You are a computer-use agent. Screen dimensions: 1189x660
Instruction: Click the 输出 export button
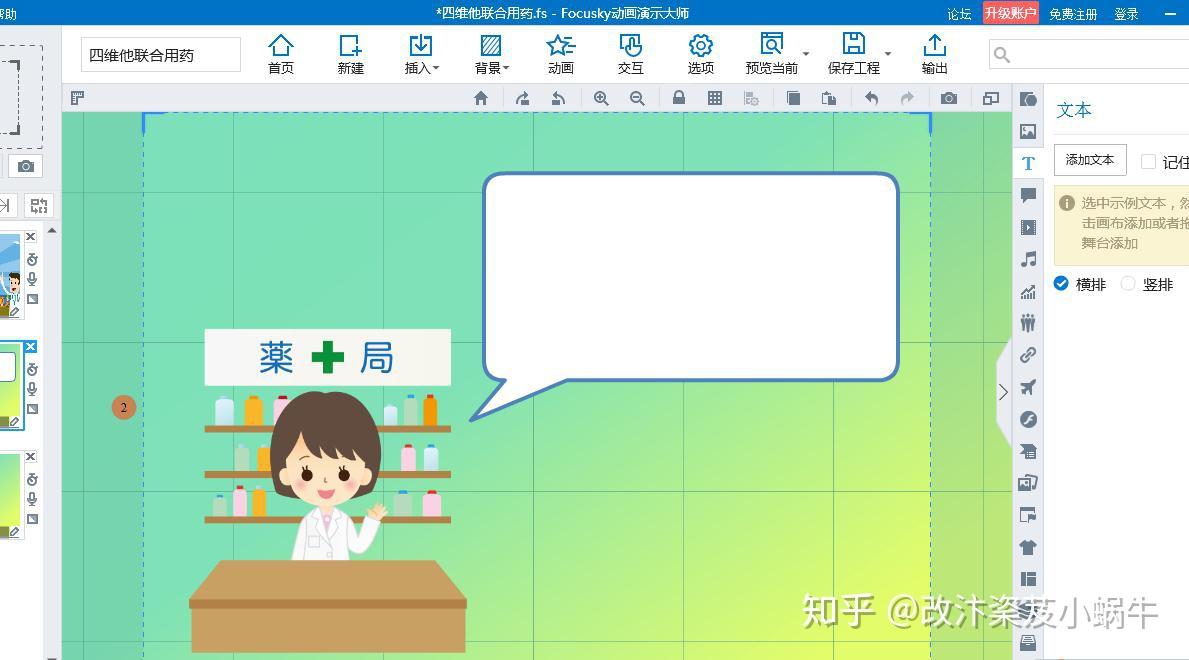coord(934,54)
